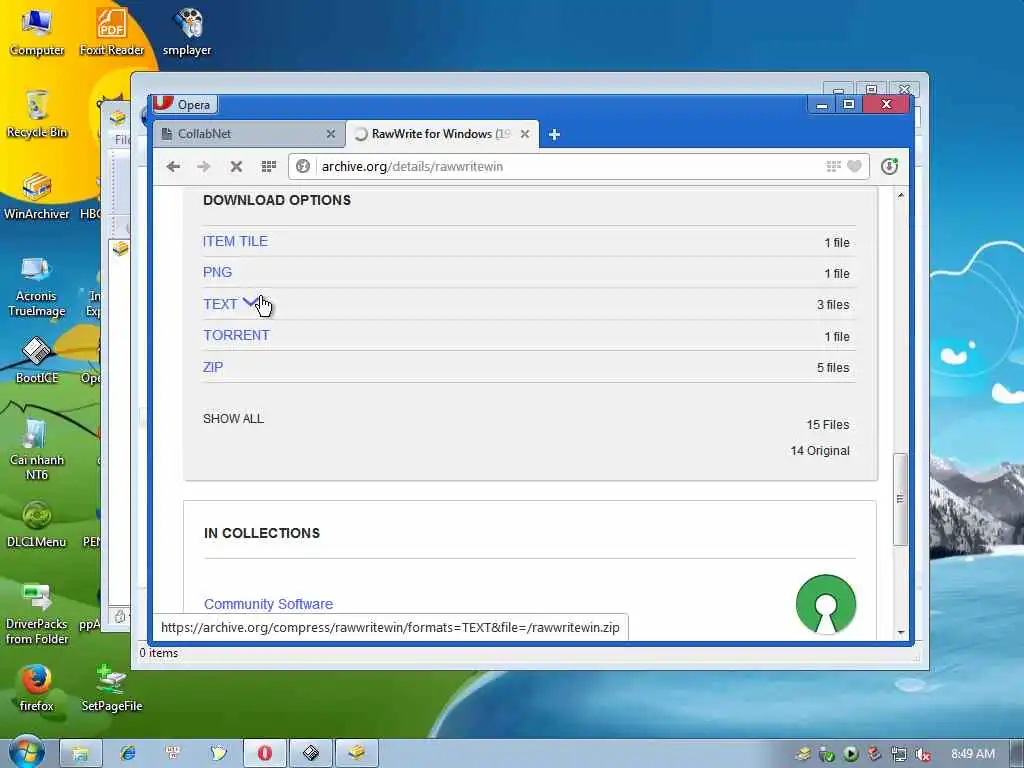Open the DLC1Menu desktop icon
The image size is (1024, 768).
(37, 524)
